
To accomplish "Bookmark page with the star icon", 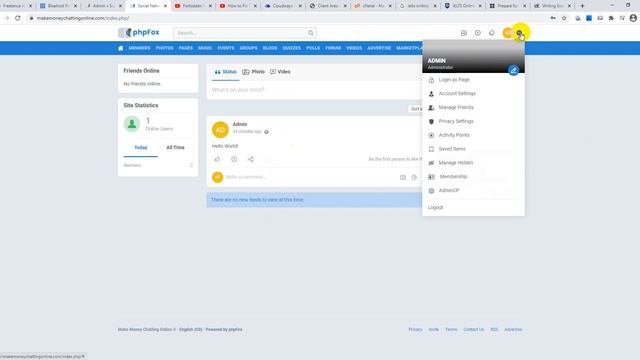I will [564, 18].
